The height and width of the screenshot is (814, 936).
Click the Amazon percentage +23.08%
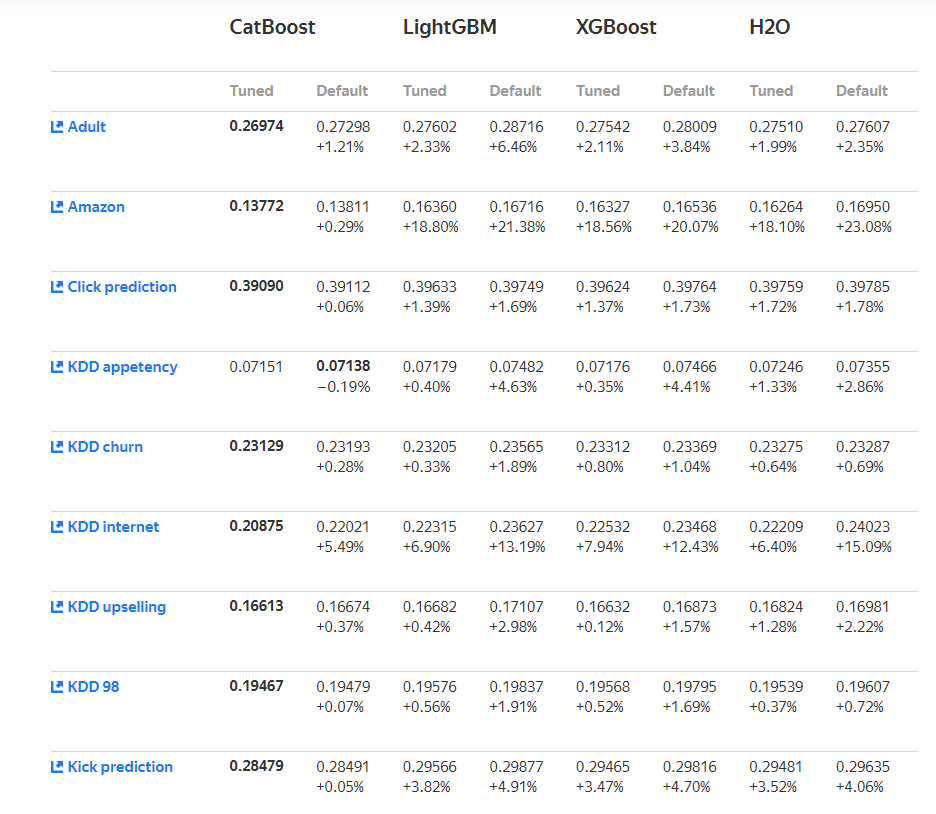click(864, 227)
